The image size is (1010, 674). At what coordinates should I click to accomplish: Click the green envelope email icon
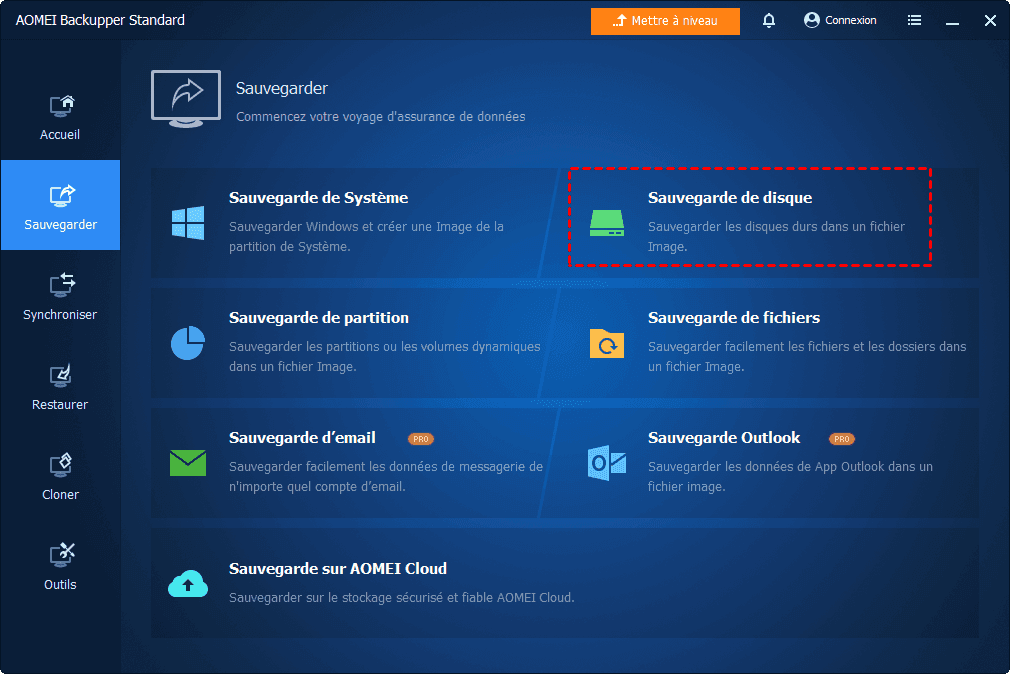click(188, 463)
